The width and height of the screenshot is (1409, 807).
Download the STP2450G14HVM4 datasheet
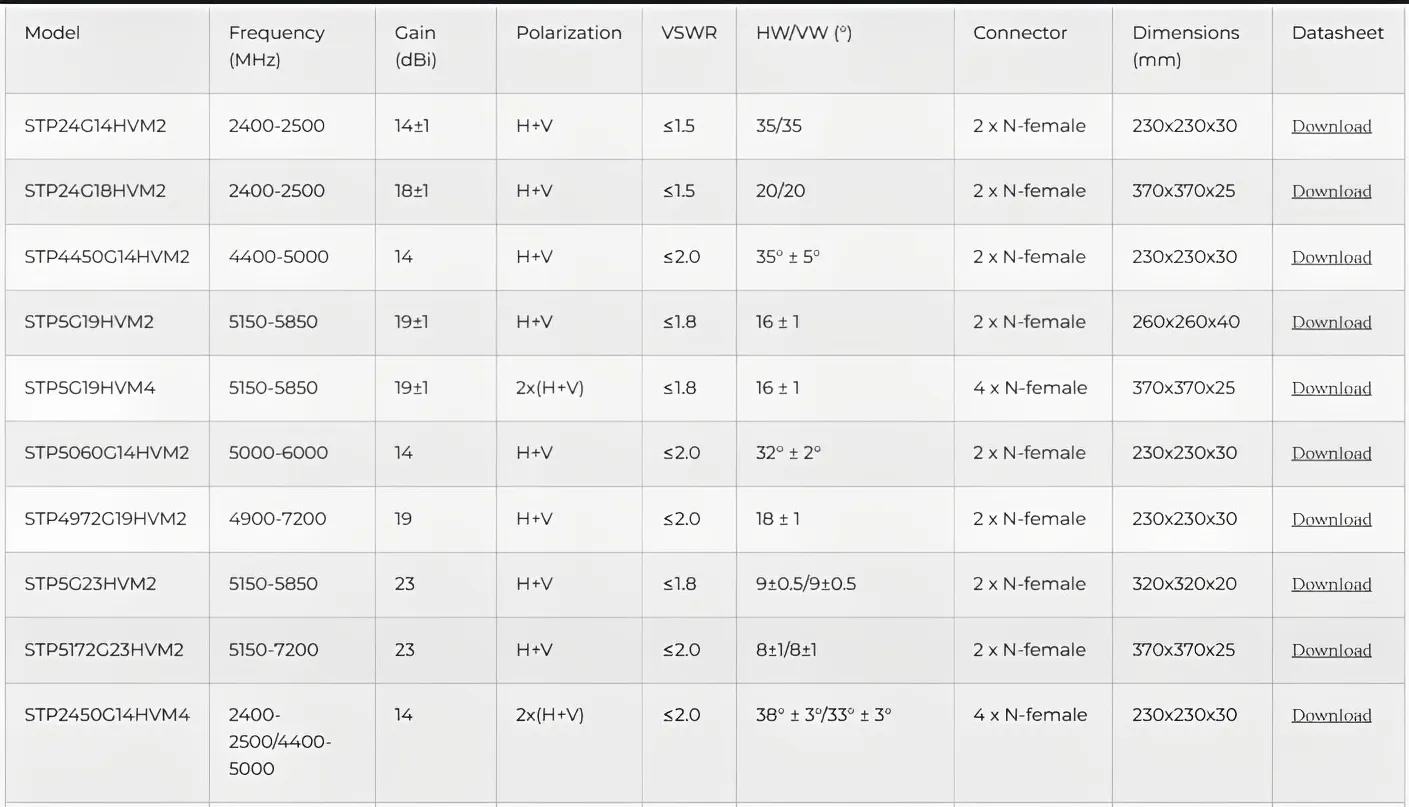click(x=1331, y=715)
